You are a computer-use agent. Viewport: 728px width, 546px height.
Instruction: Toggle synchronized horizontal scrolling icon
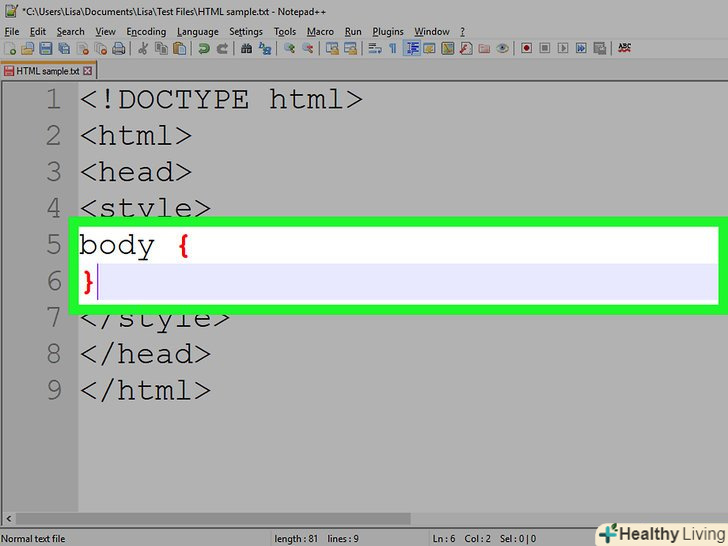point(350,48)
